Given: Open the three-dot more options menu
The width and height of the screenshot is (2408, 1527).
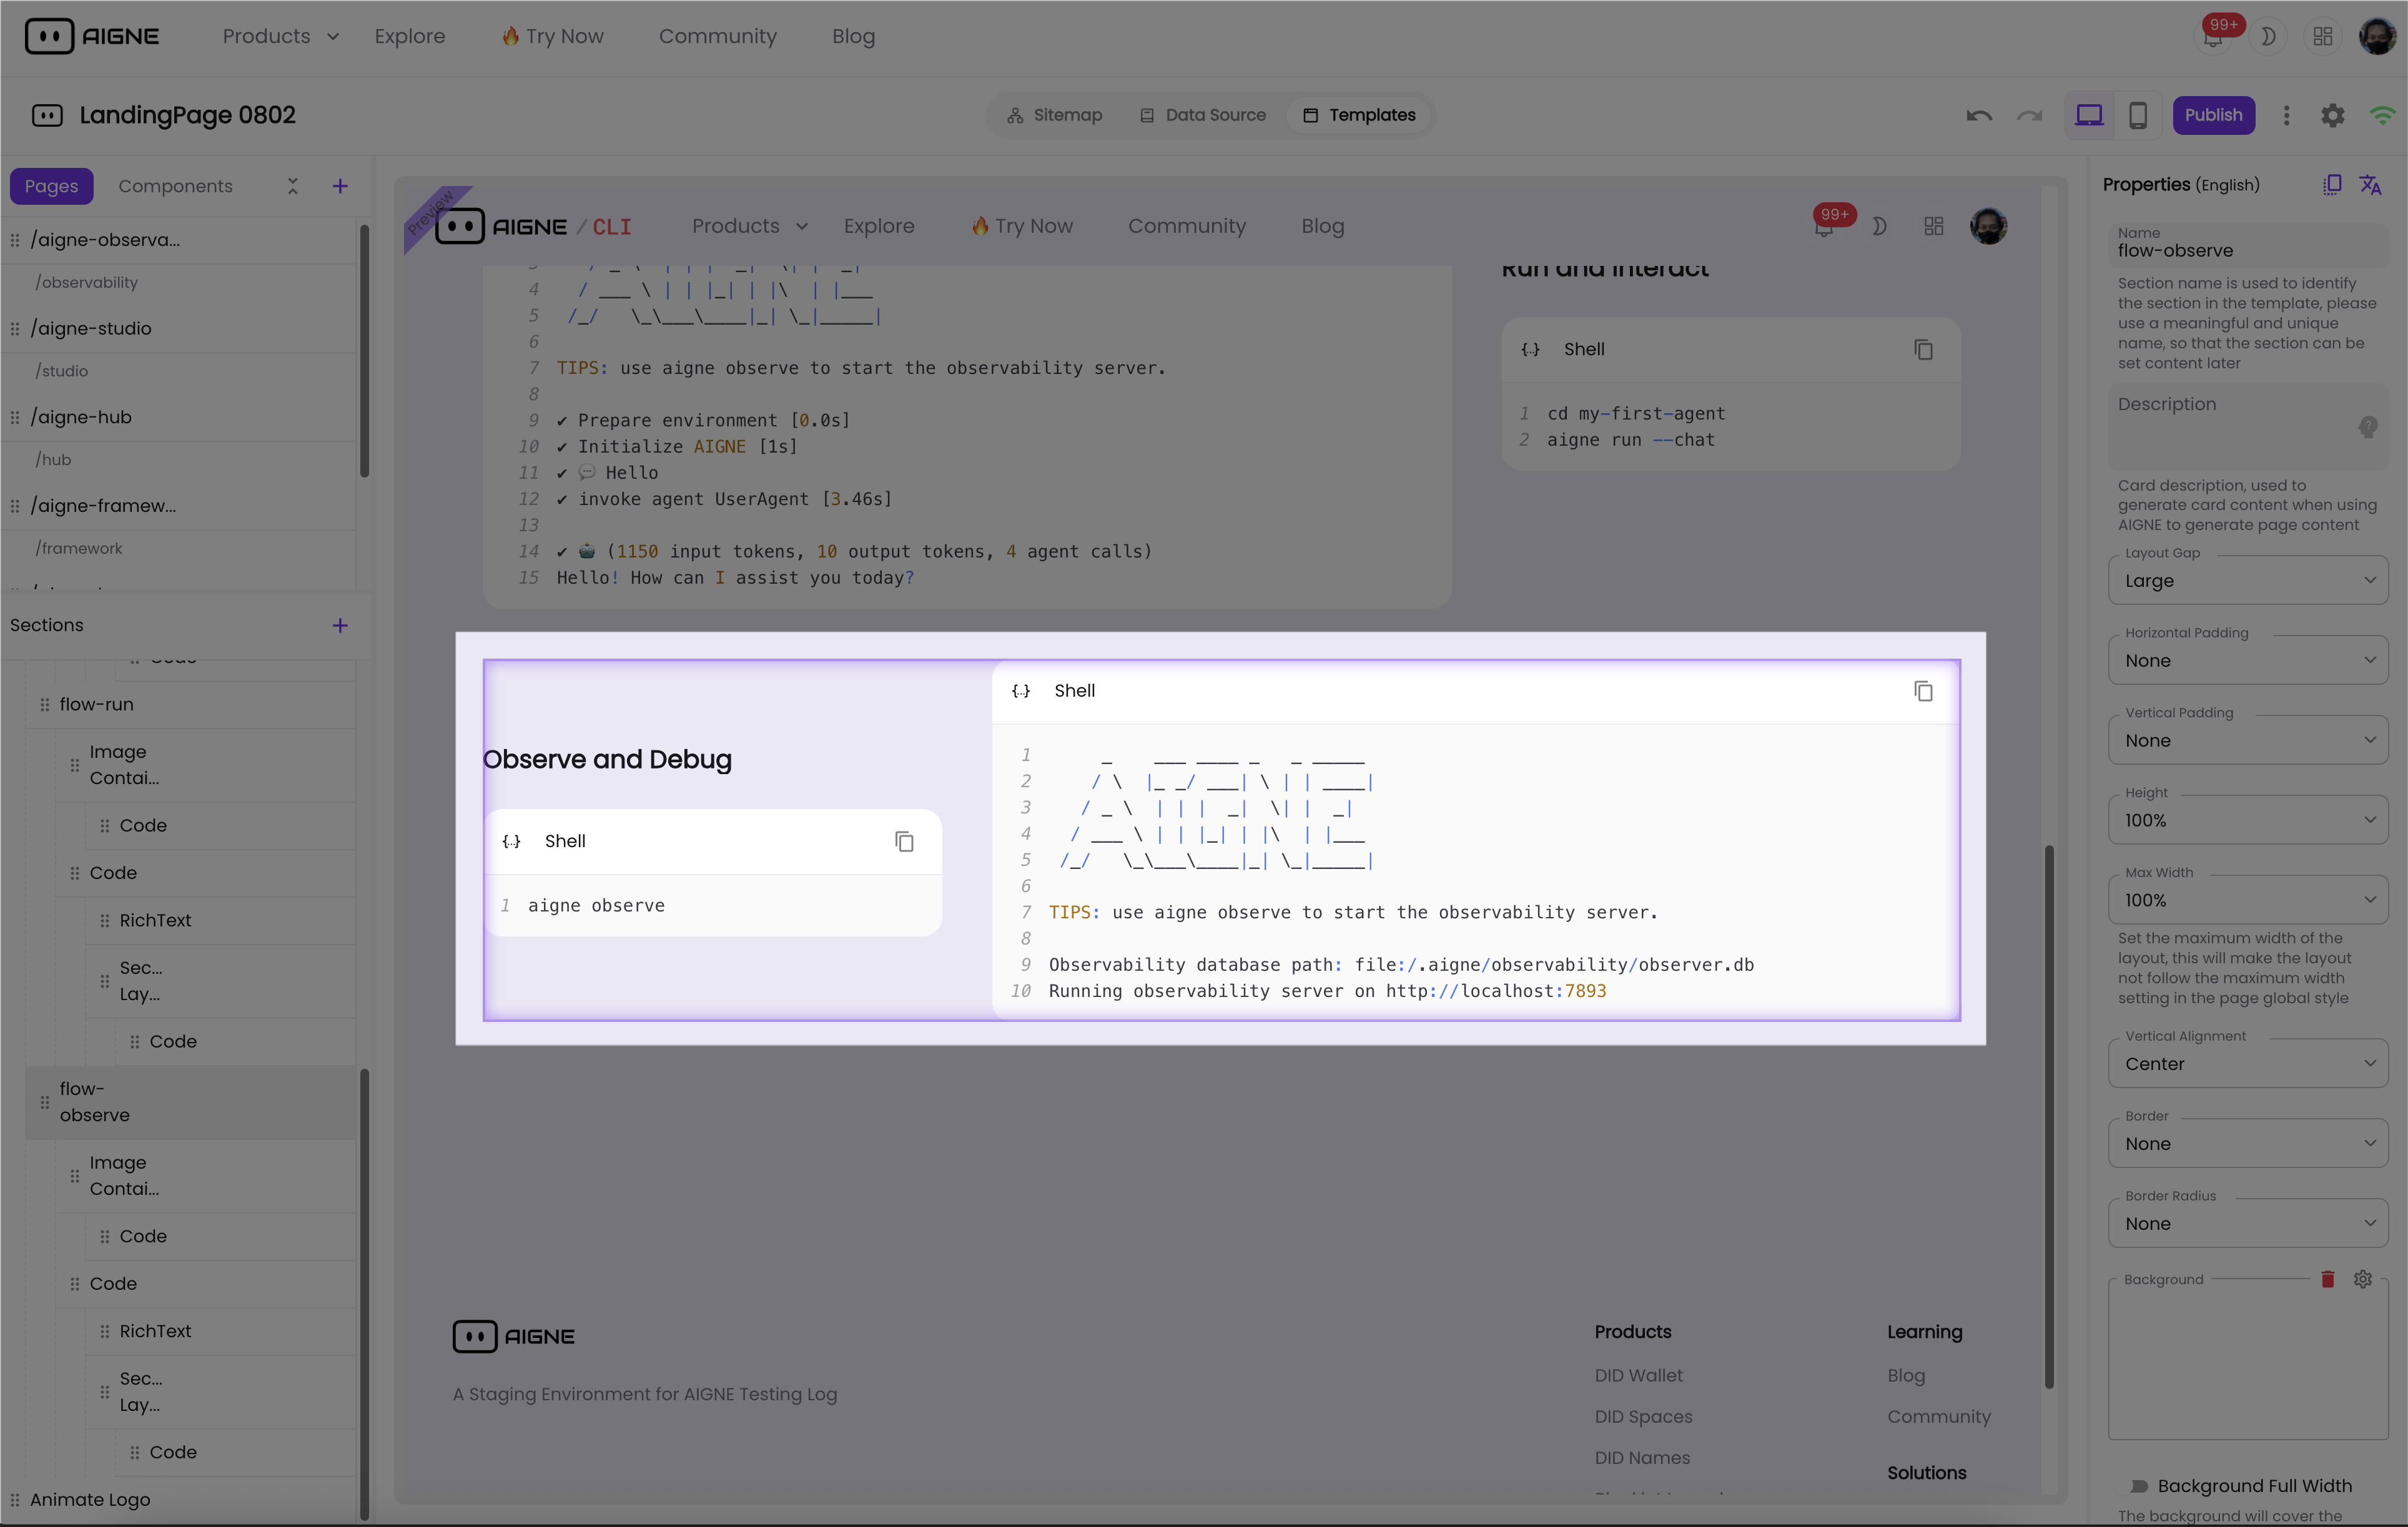Looking at the screenshot, I should [2286, 115].
